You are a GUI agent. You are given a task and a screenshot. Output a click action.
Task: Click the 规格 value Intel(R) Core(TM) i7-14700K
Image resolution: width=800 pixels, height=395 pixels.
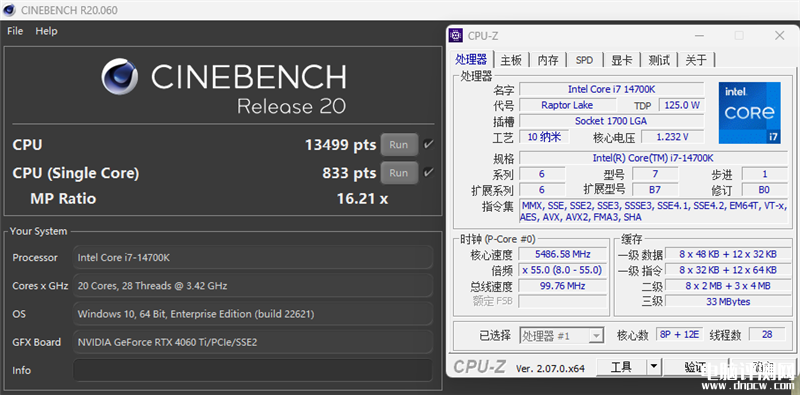point(653,158)
